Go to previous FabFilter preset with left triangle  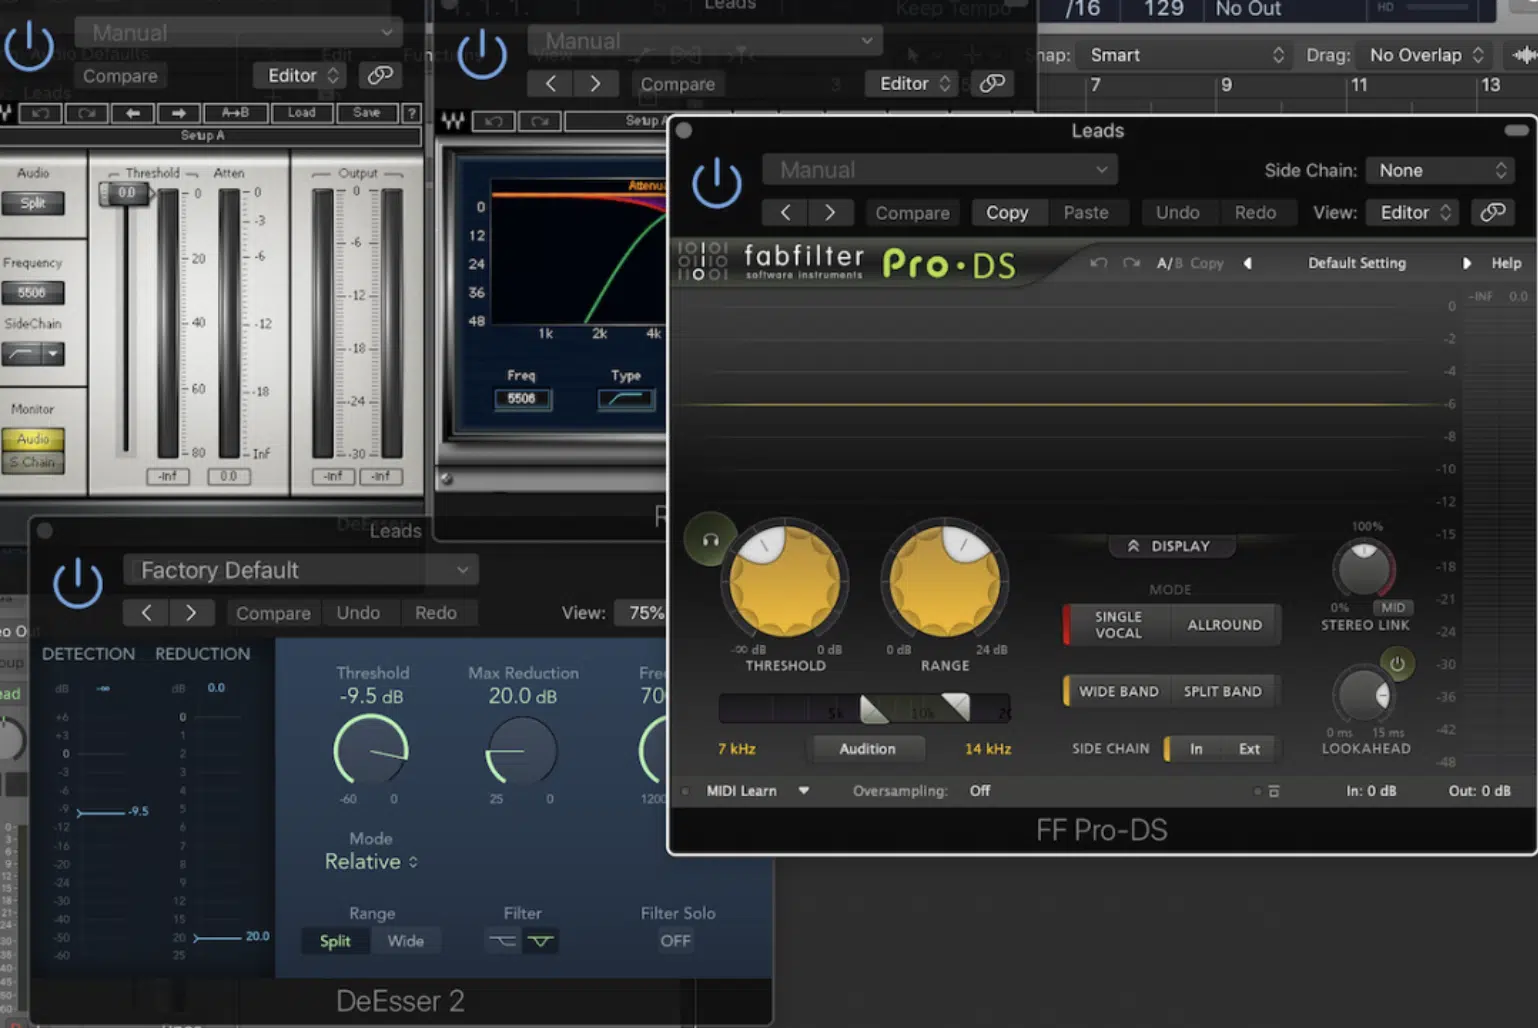pyautogui.click(x=1248, y=263)
